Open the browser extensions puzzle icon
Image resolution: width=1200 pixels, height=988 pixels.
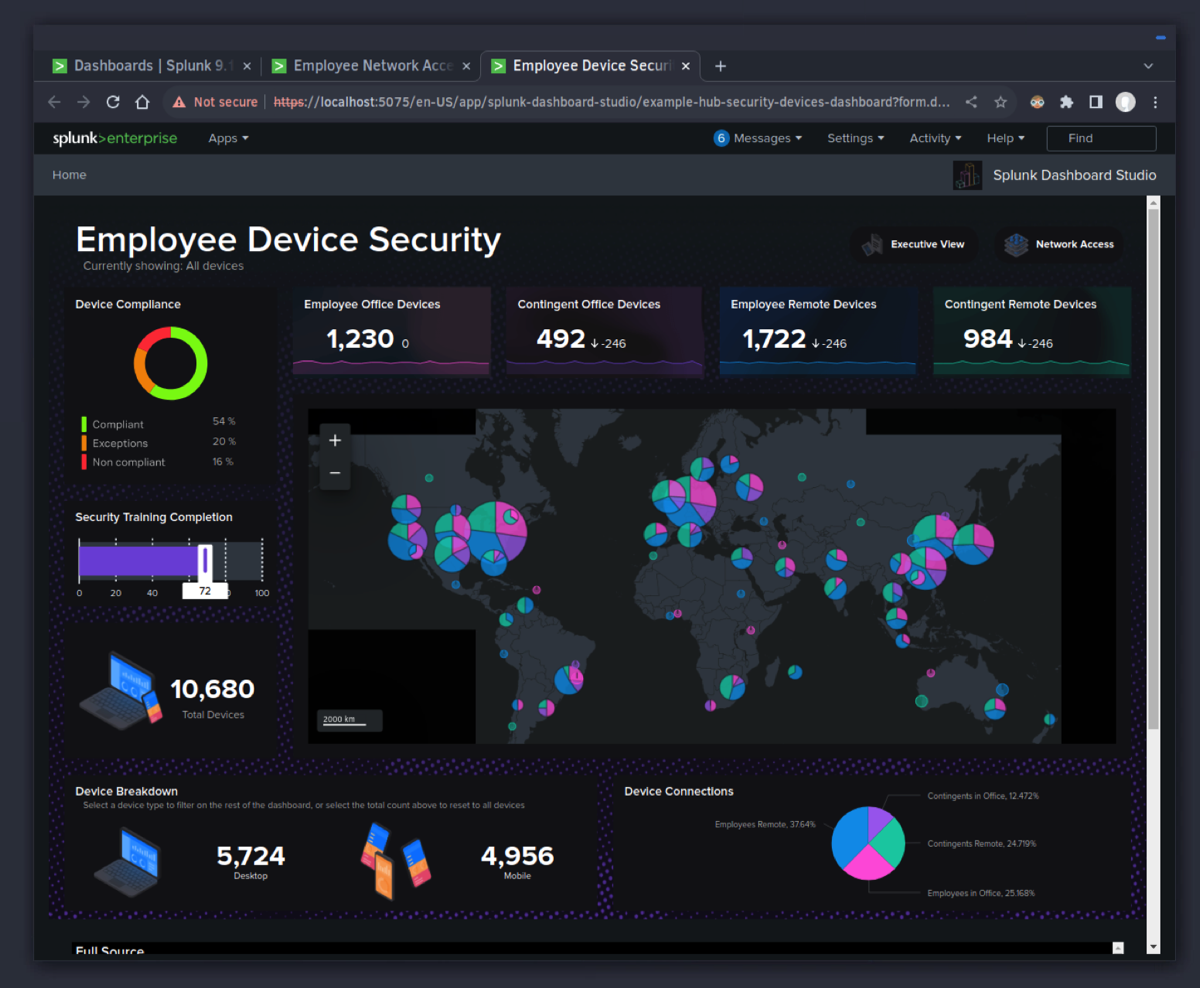[1067, 102]
